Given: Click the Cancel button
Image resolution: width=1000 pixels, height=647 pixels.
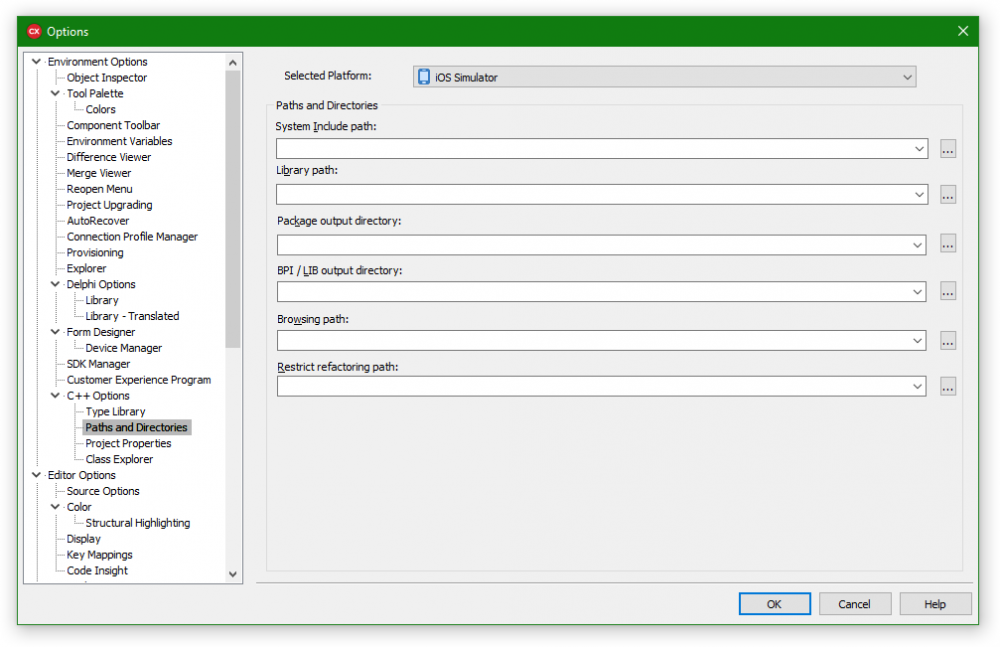Looking at the screenshot, I should click(x=854, y=604).
